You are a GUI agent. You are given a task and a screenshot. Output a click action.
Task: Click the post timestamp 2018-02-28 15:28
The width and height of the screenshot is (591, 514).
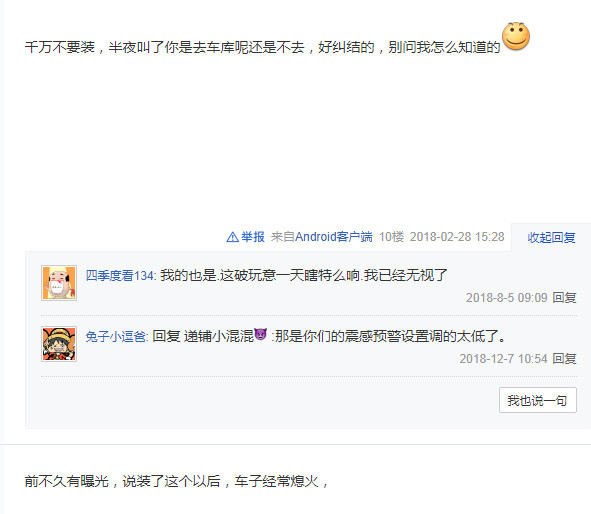point(457,237)
